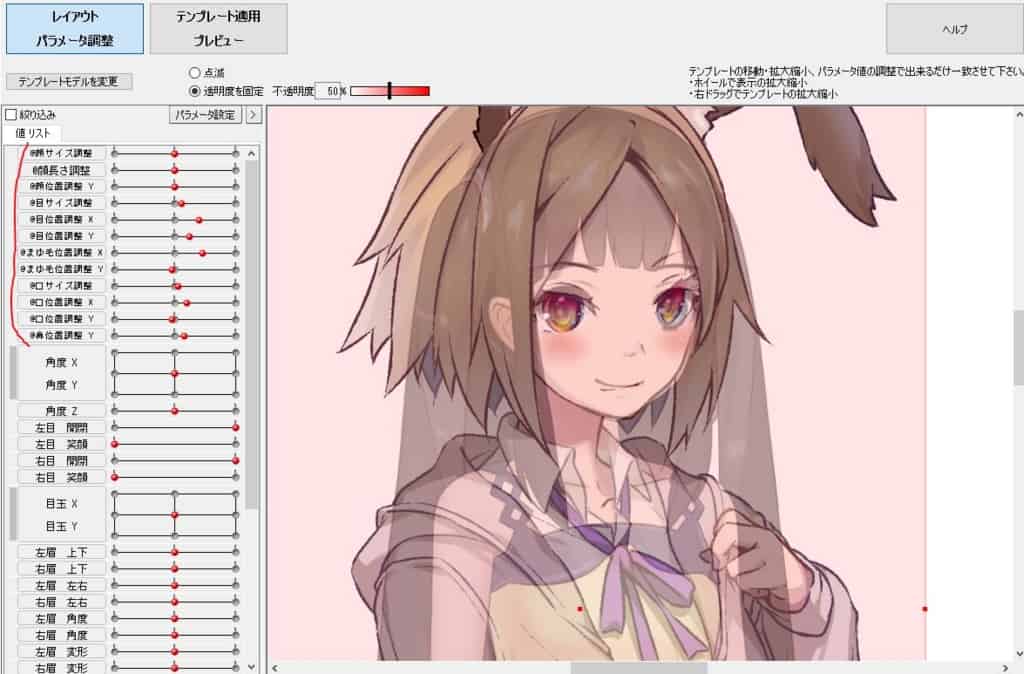
Task: Select the 値 リスト tab
Action: point(33,133)
